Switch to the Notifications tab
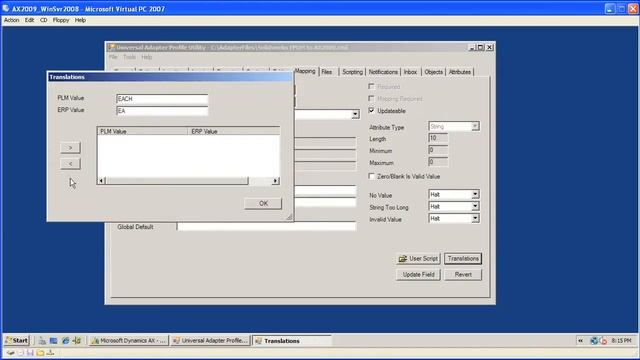Image resolution: width=640 pixels, height=360 pixels. tap(383, 72)
